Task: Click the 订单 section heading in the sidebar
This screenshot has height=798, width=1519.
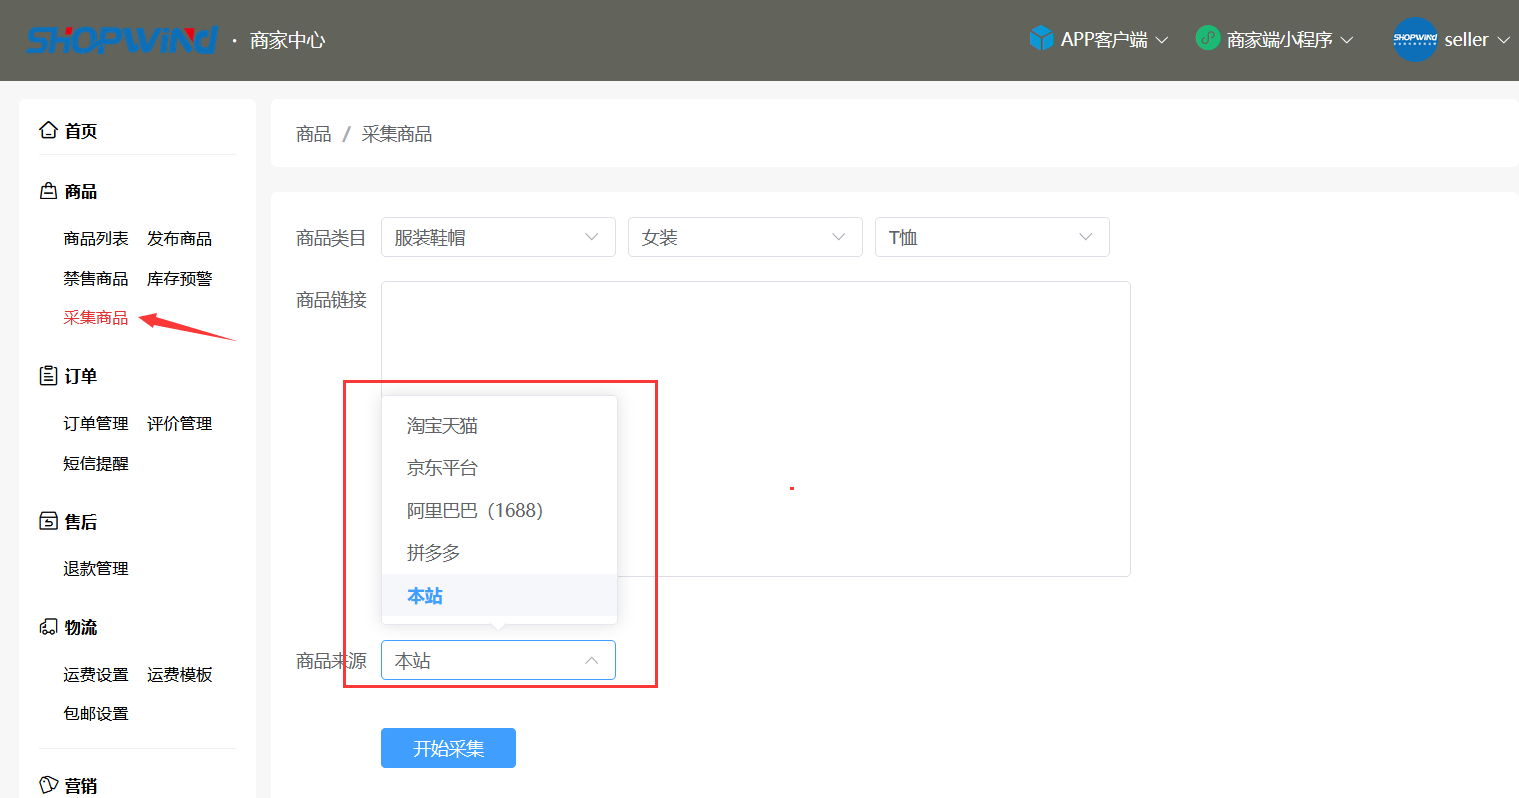Action: 81,376
